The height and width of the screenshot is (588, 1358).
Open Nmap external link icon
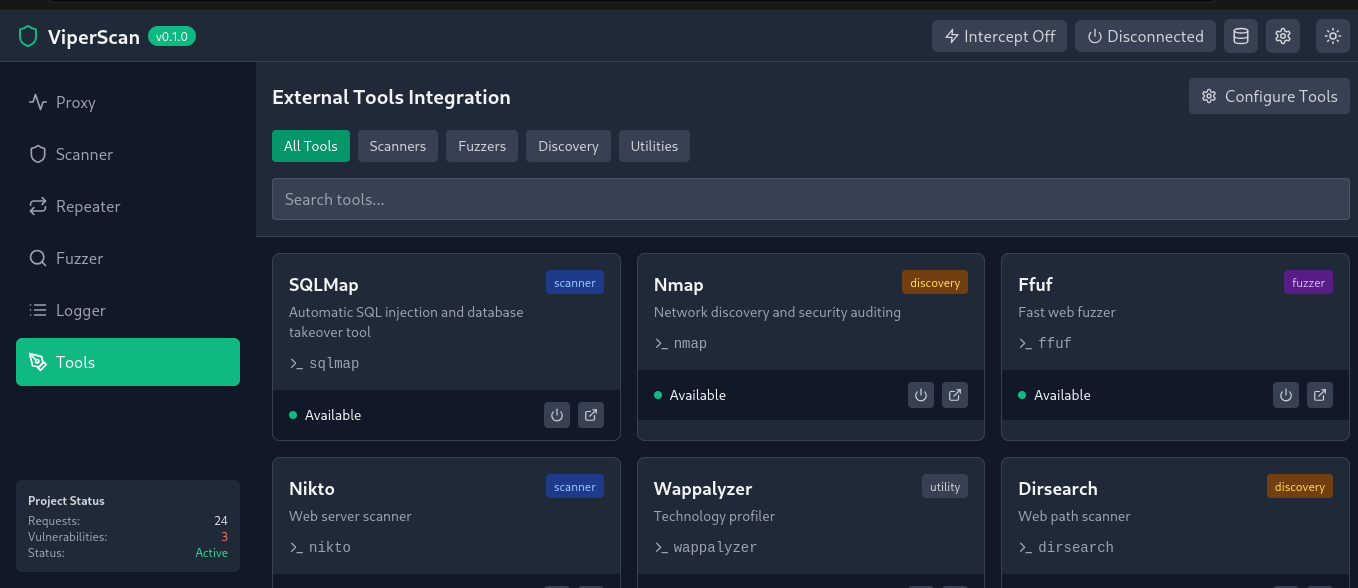point(955,395)
